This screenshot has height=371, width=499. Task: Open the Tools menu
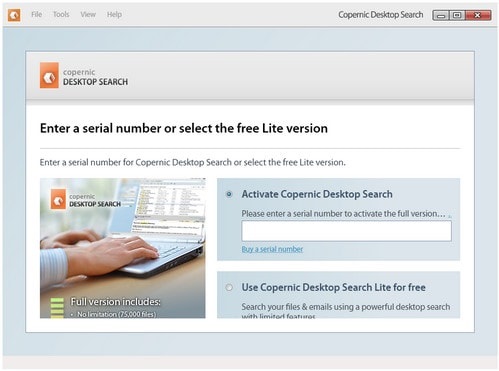(61, 14)
